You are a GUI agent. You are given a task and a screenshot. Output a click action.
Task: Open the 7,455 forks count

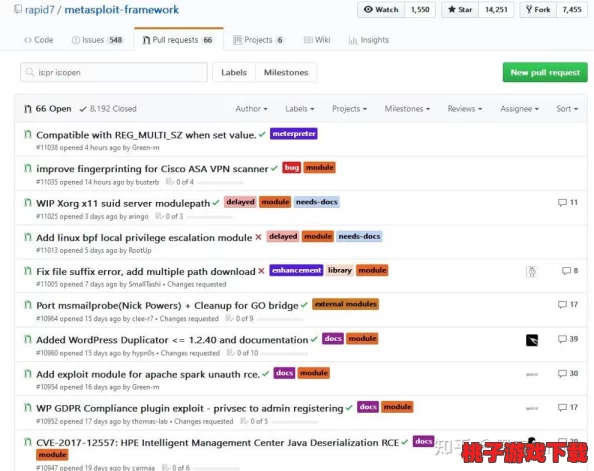coord(572,9)
